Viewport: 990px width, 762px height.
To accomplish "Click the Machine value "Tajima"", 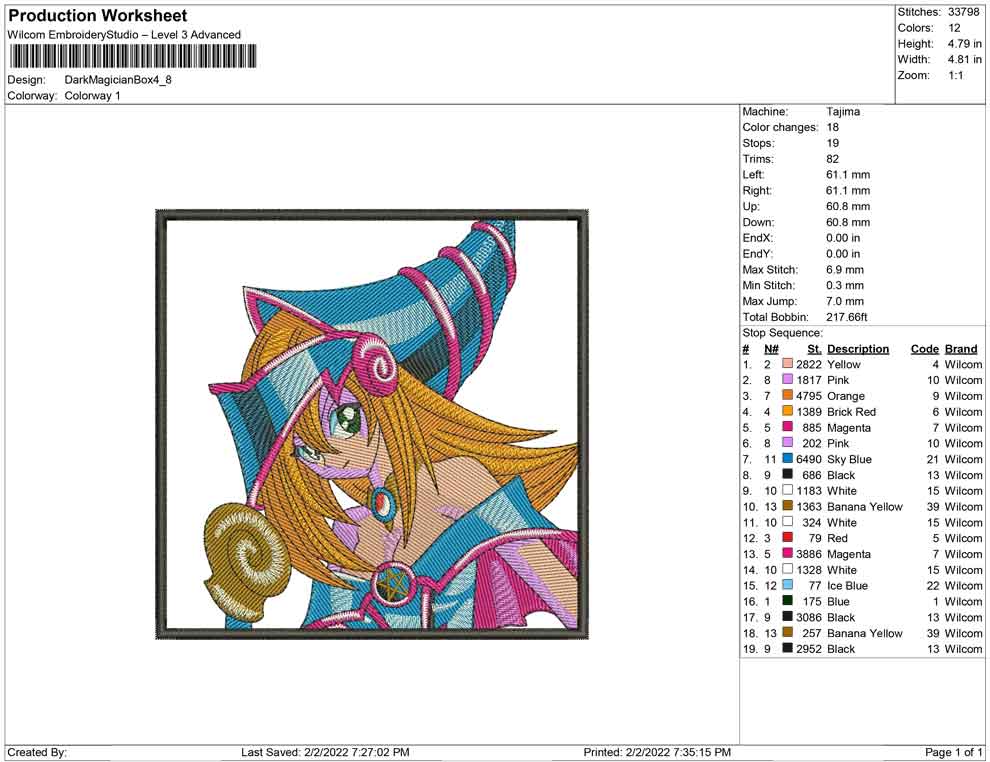I will (843, 111).
